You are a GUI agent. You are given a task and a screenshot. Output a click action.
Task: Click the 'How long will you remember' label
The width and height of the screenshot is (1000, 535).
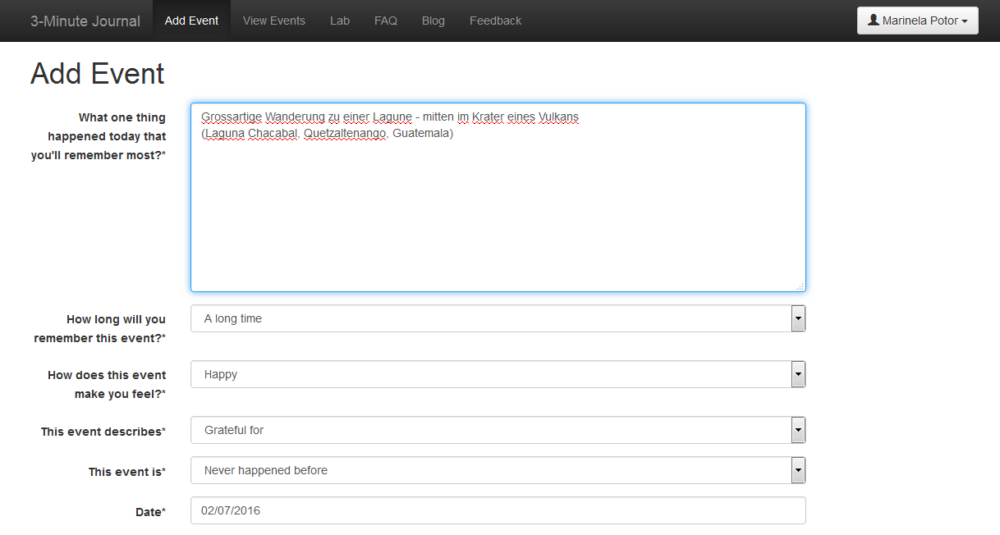[99, 328]
